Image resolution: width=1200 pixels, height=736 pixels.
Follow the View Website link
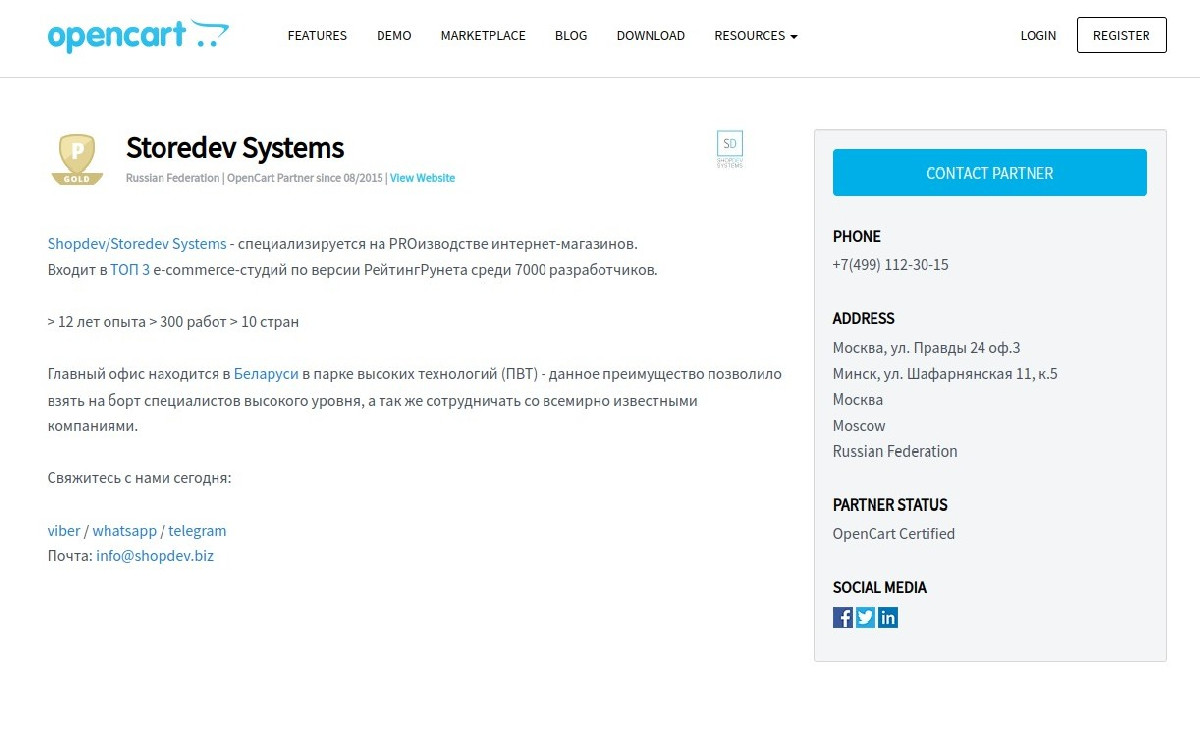pos(422,178)
